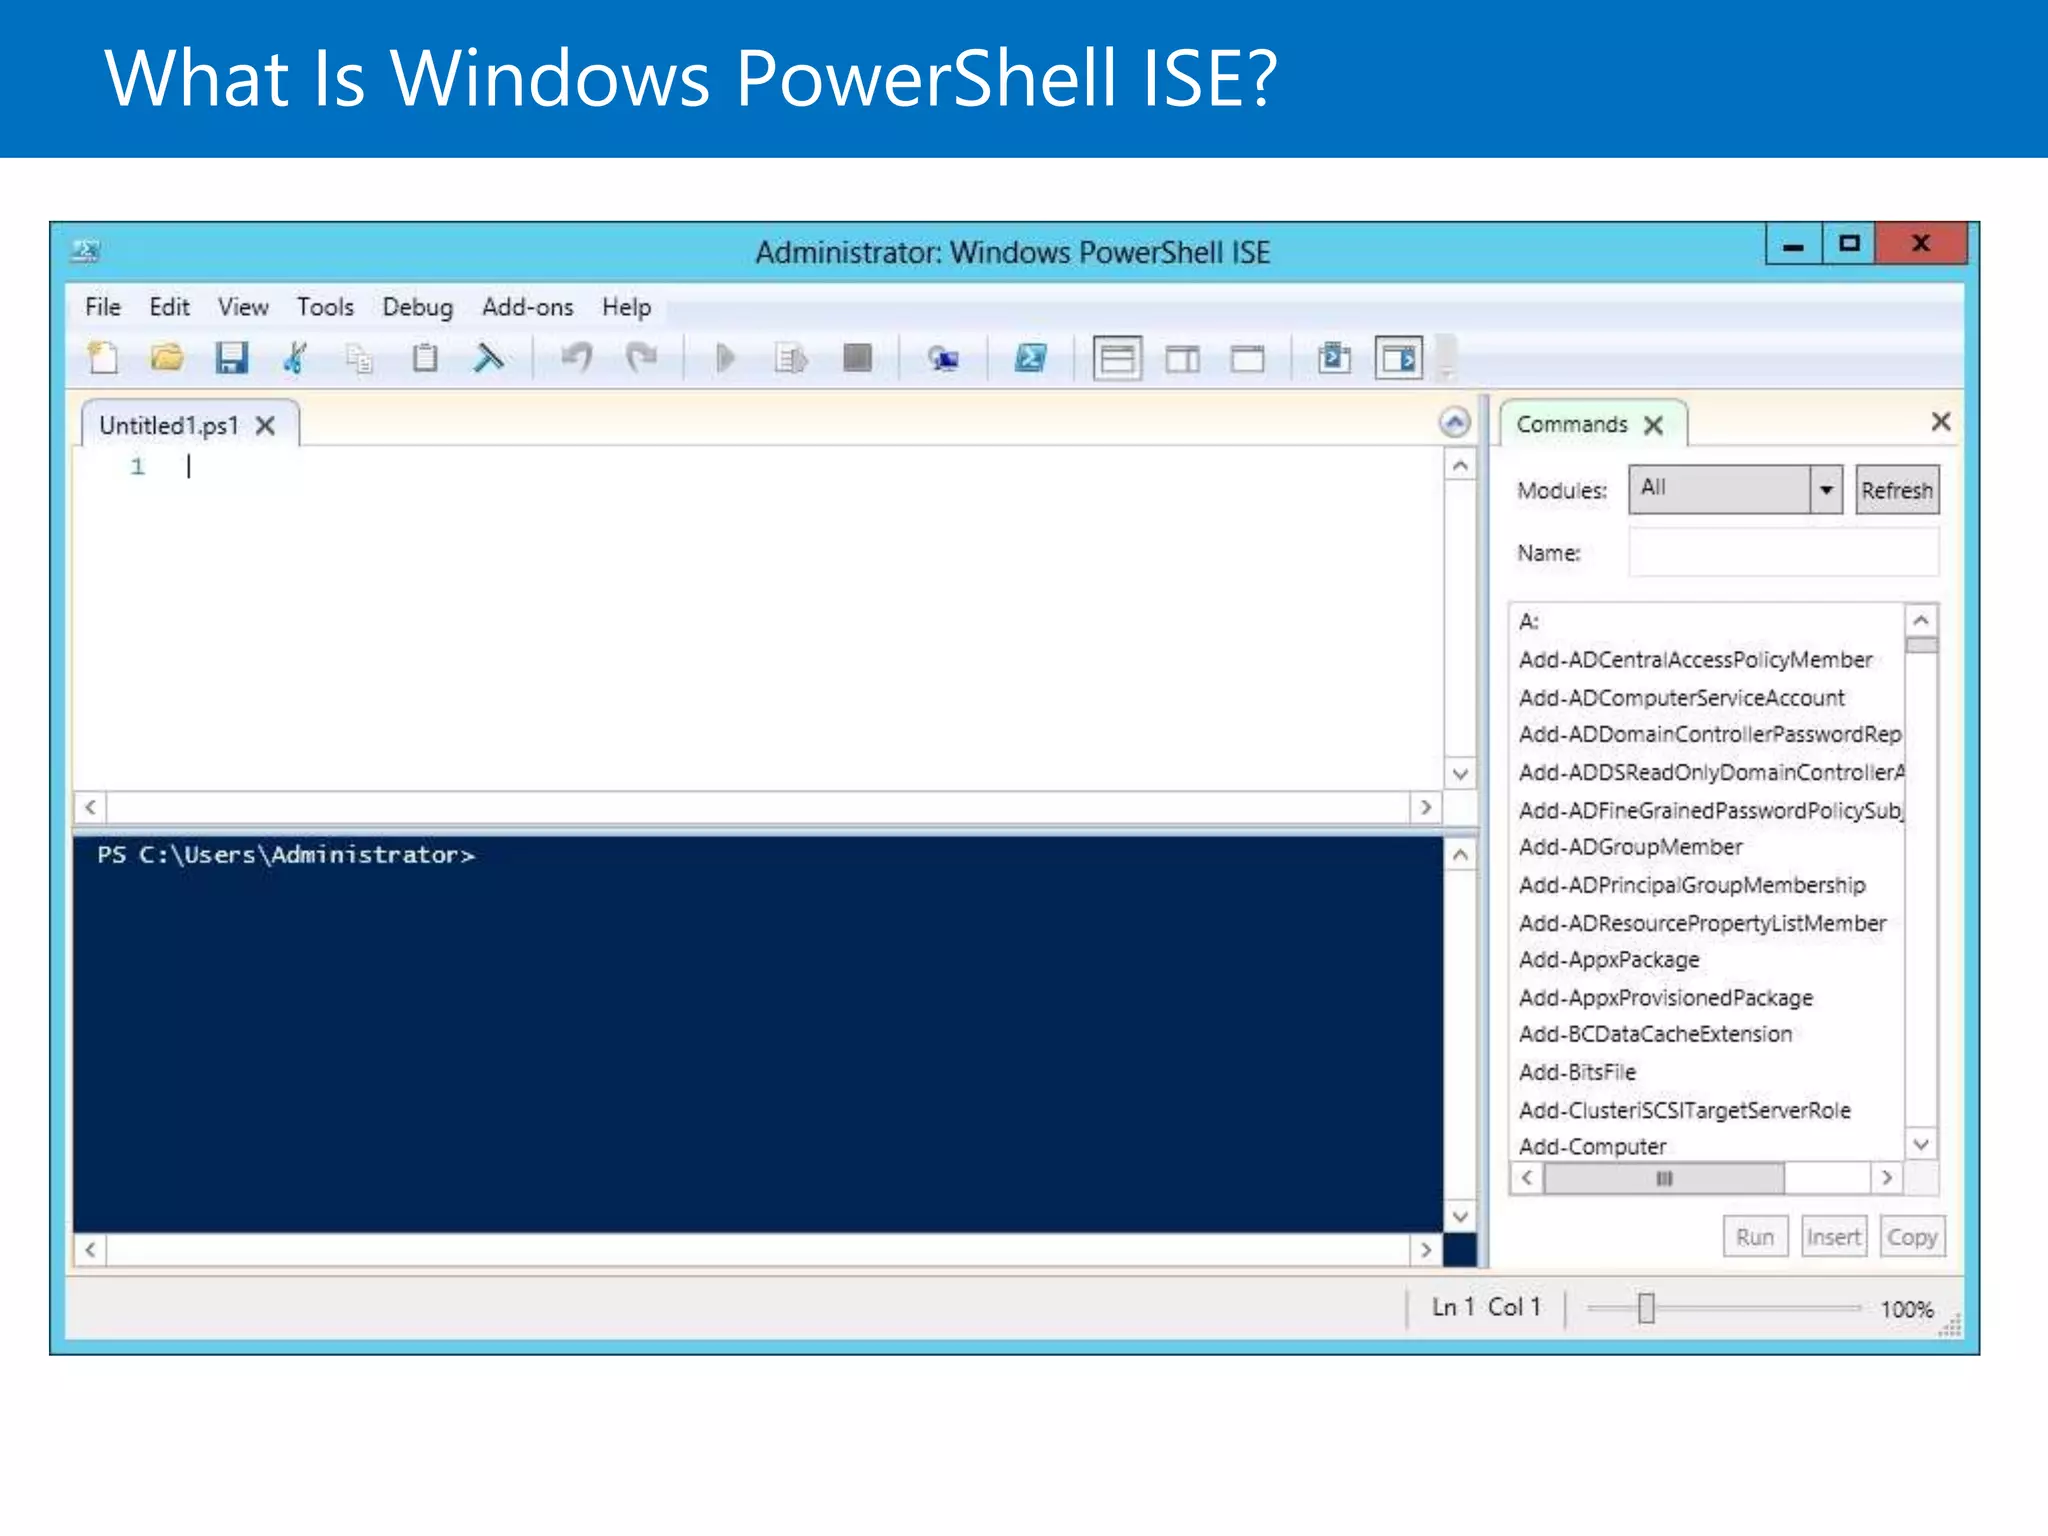Click the Refresh button
2048x1536 pixels.
1897,490
